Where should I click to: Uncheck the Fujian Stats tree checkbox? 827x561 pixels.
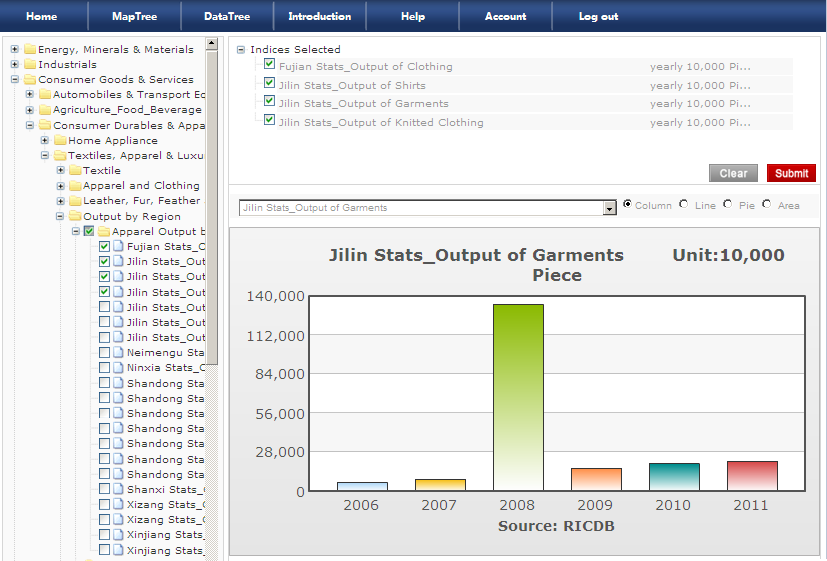click(x=104, y=246)
